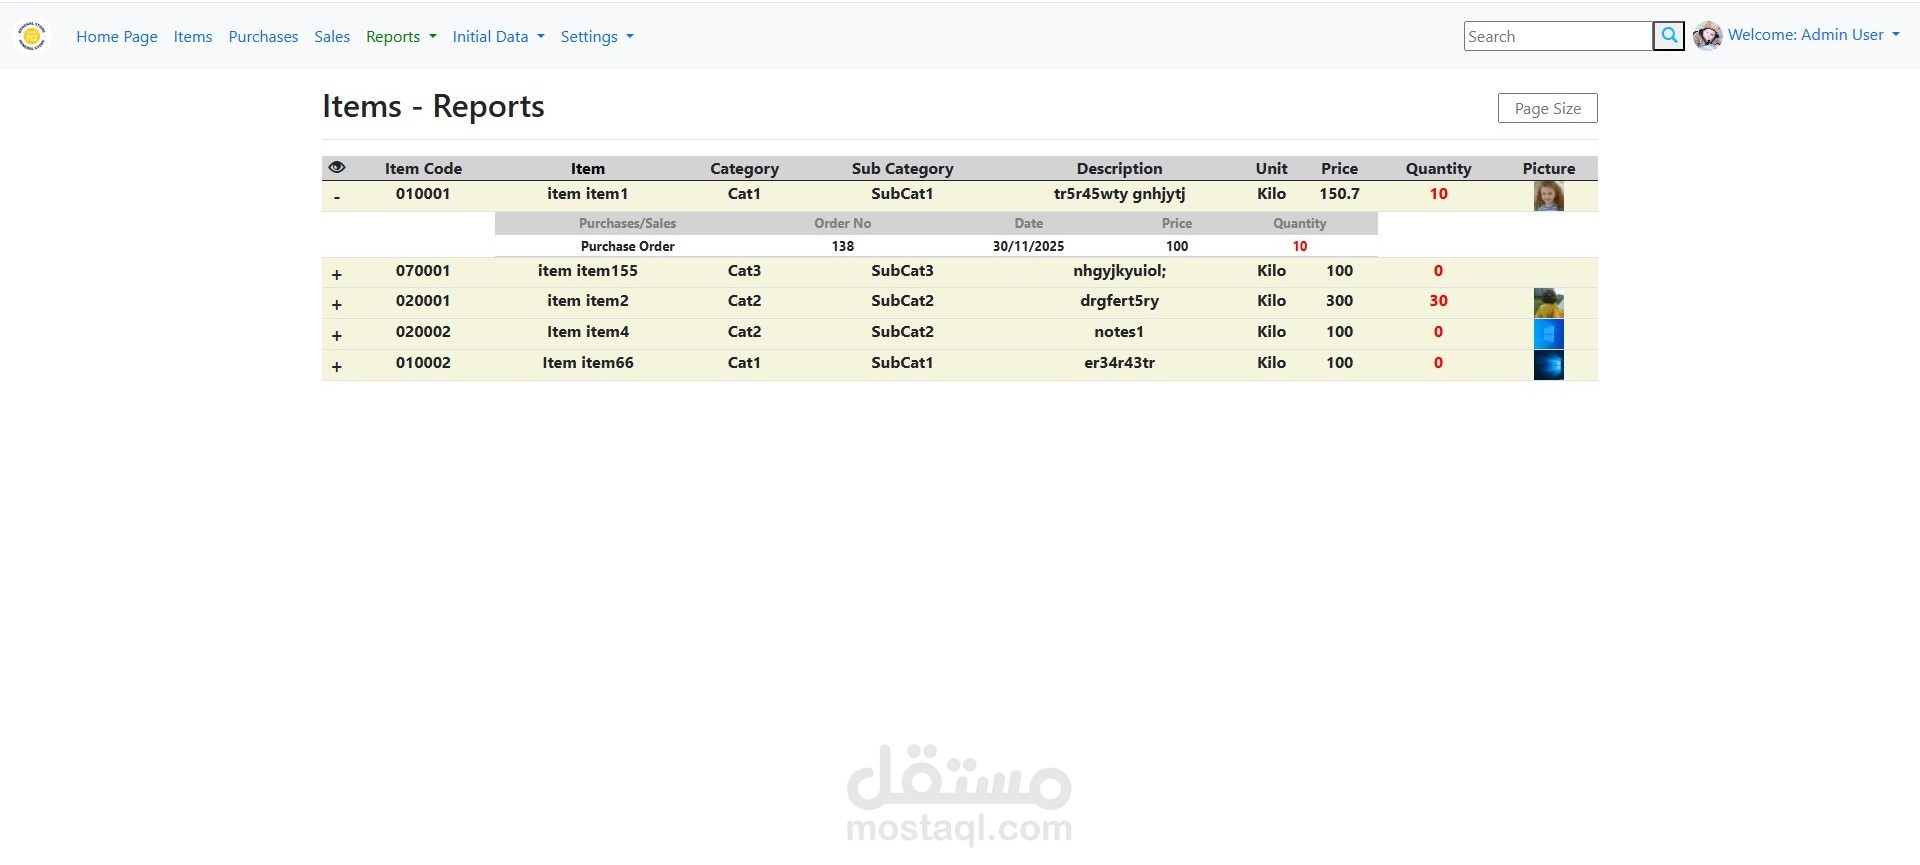Click into the Search input field
Screen dimensions: 1920x865
pyautogui.click(x=1558, y=36)
